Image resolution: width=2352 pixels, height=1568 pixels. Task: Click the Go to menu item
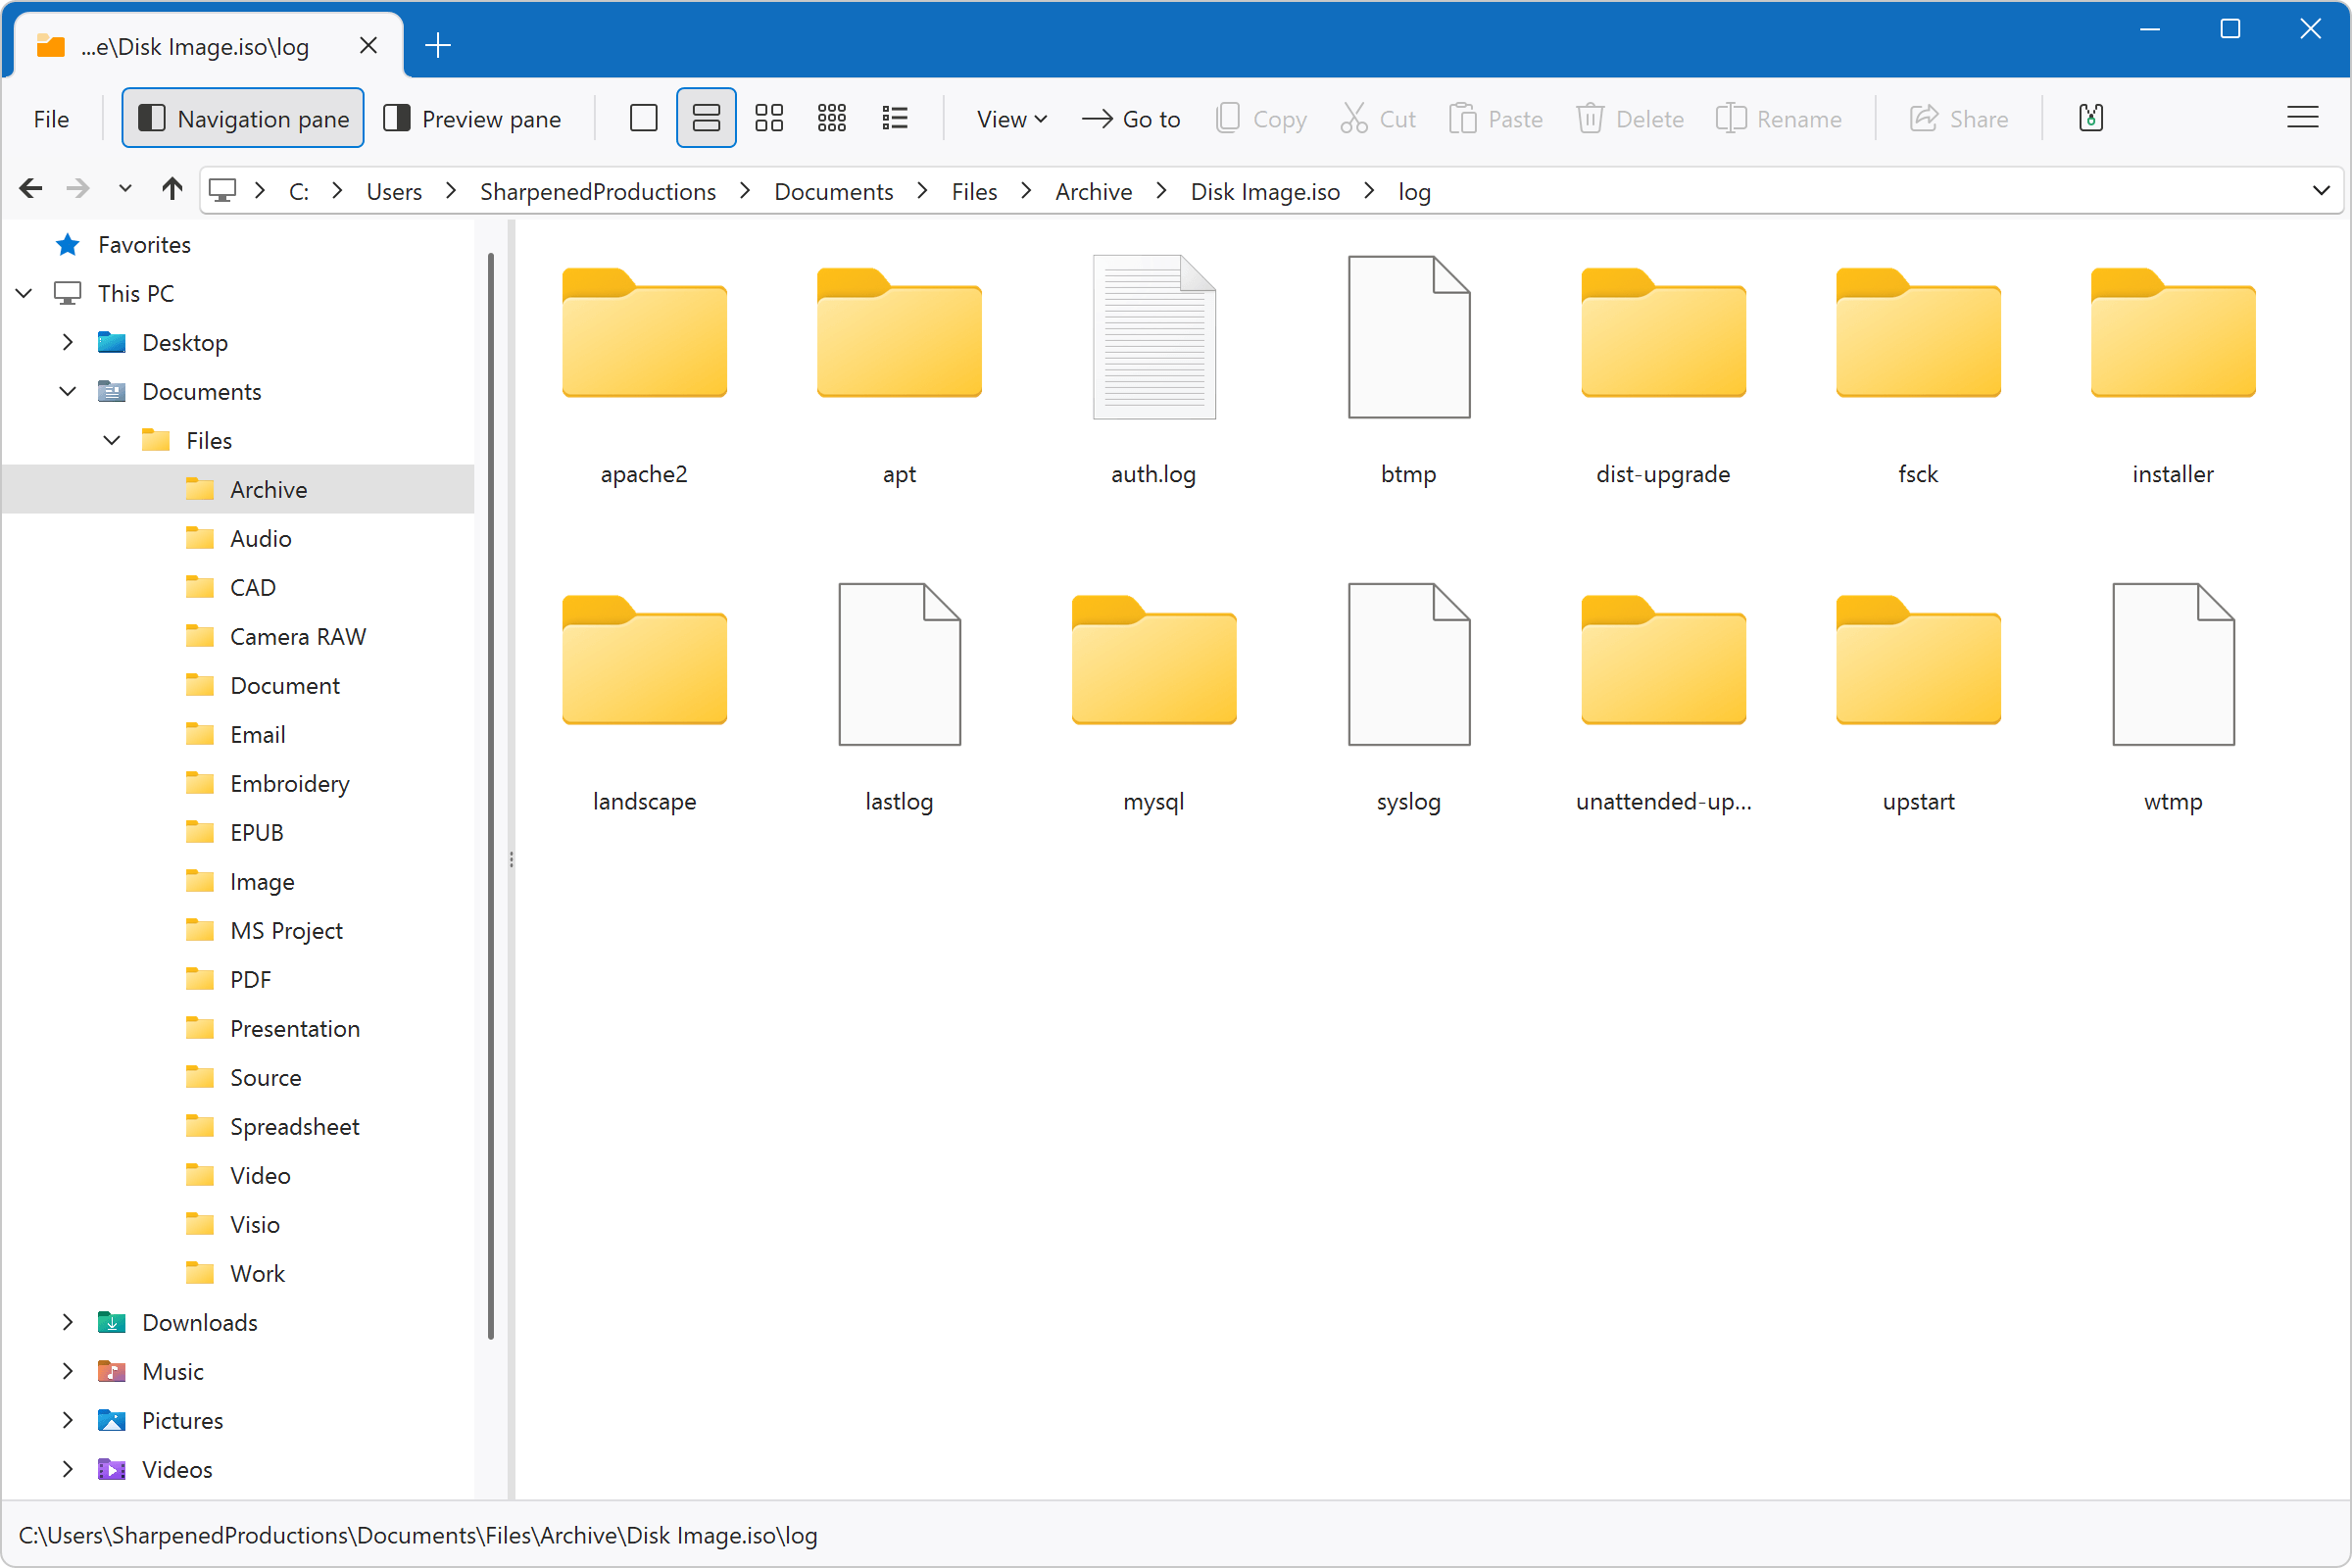tap(1131, 118)
